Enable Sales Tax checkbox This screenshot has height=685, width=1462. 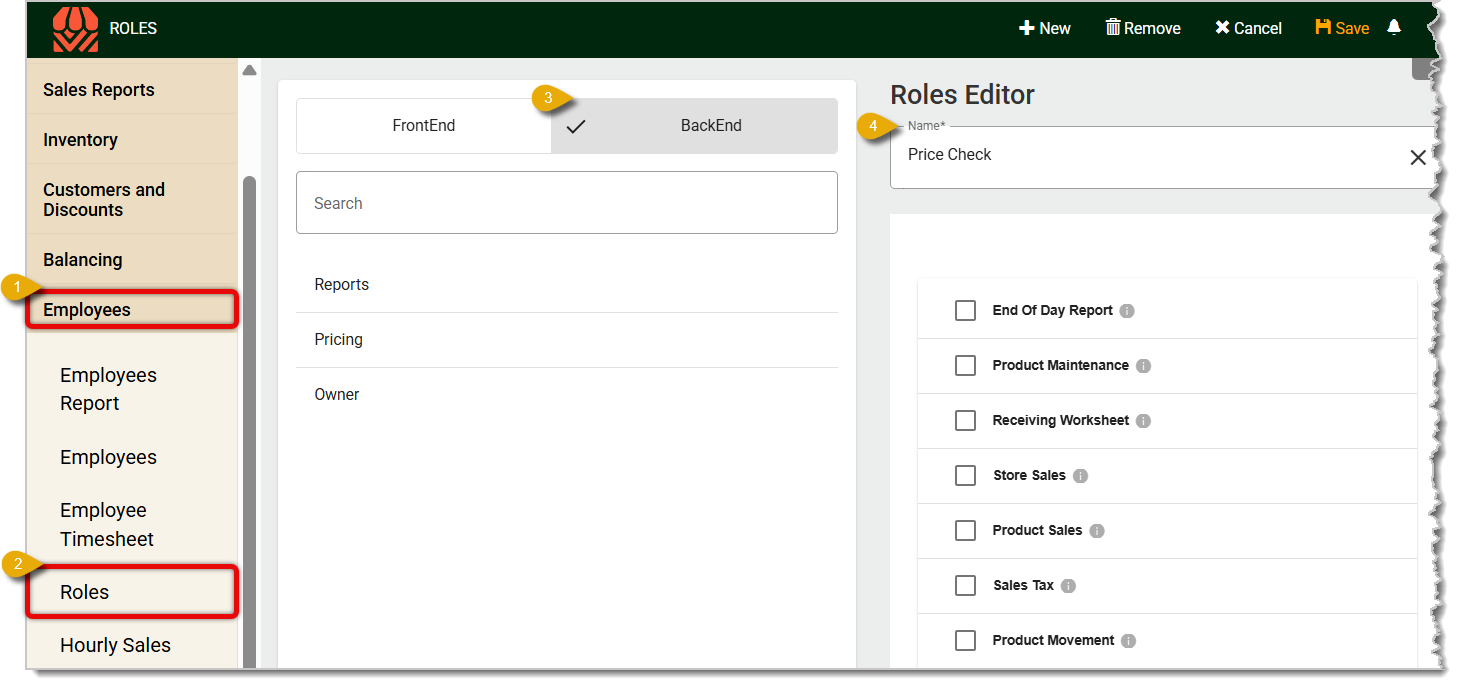click(965, 586)
